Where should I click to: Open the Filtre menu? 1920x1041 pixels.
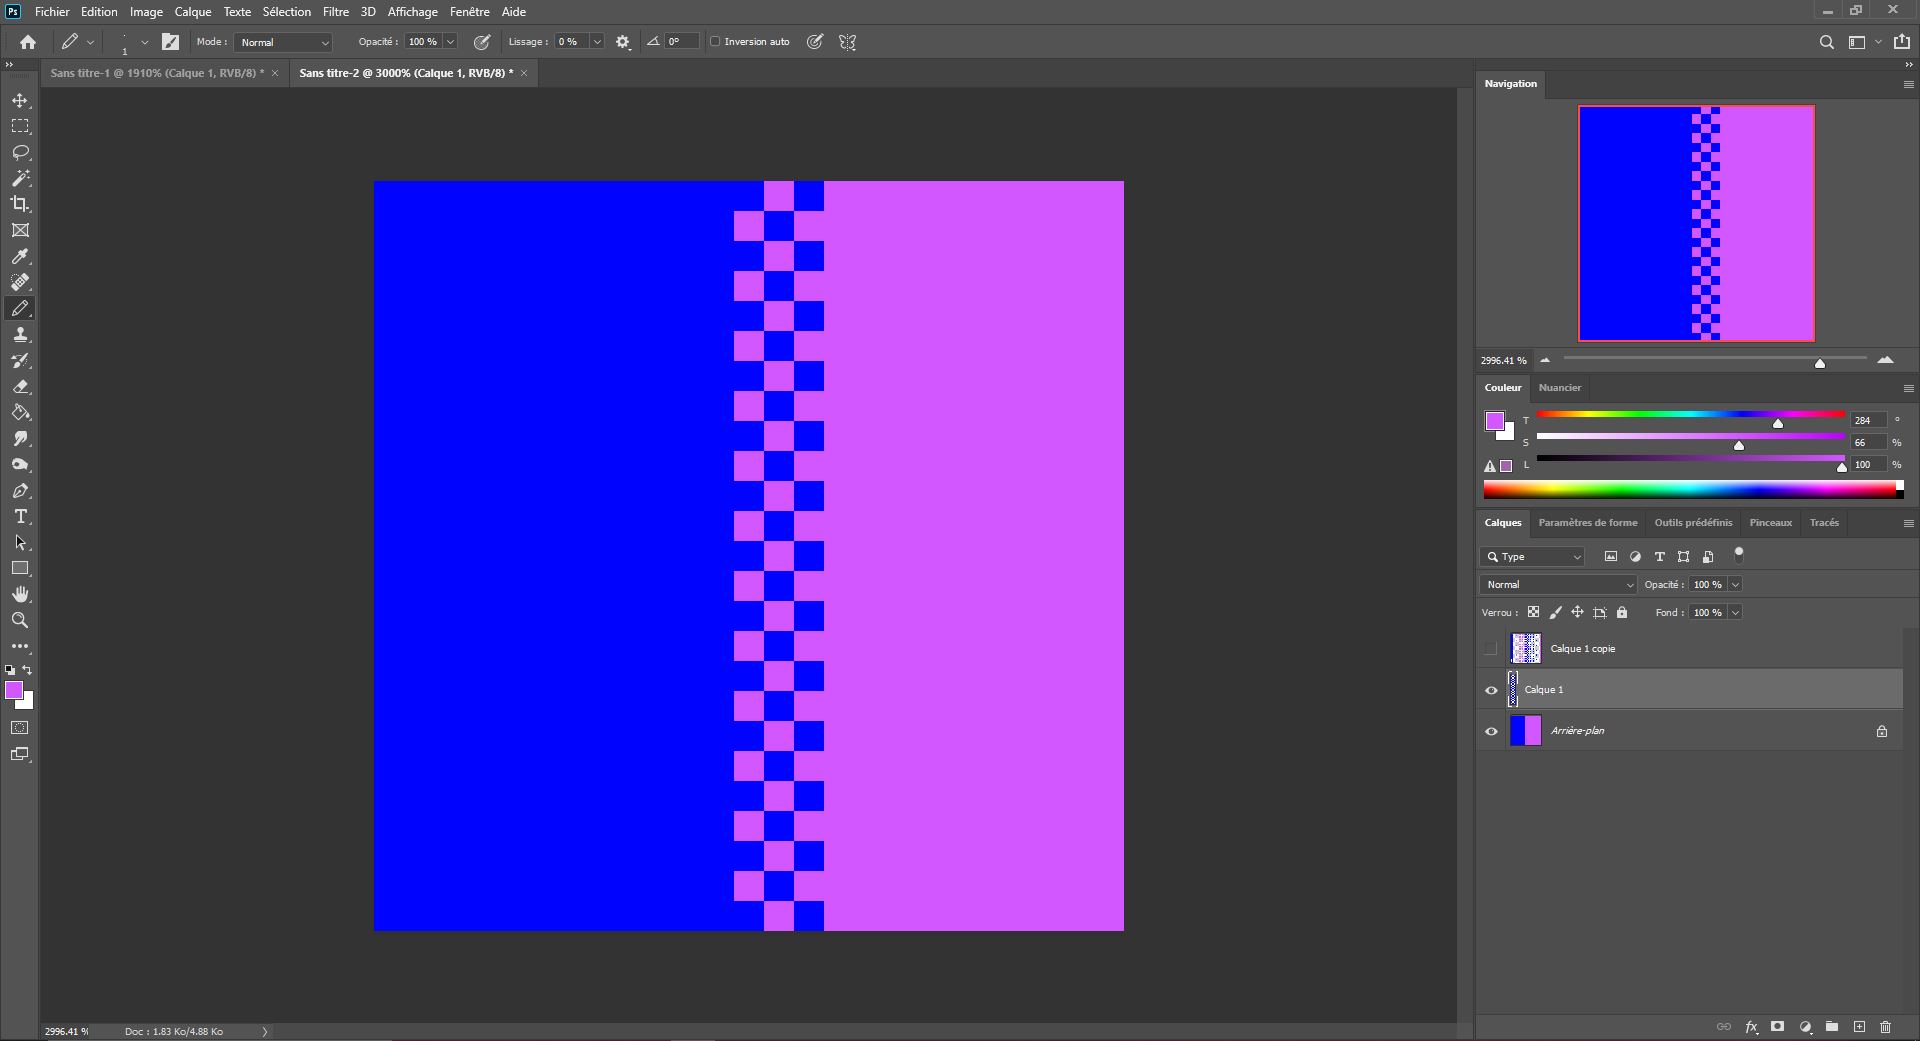coord(335,11)
